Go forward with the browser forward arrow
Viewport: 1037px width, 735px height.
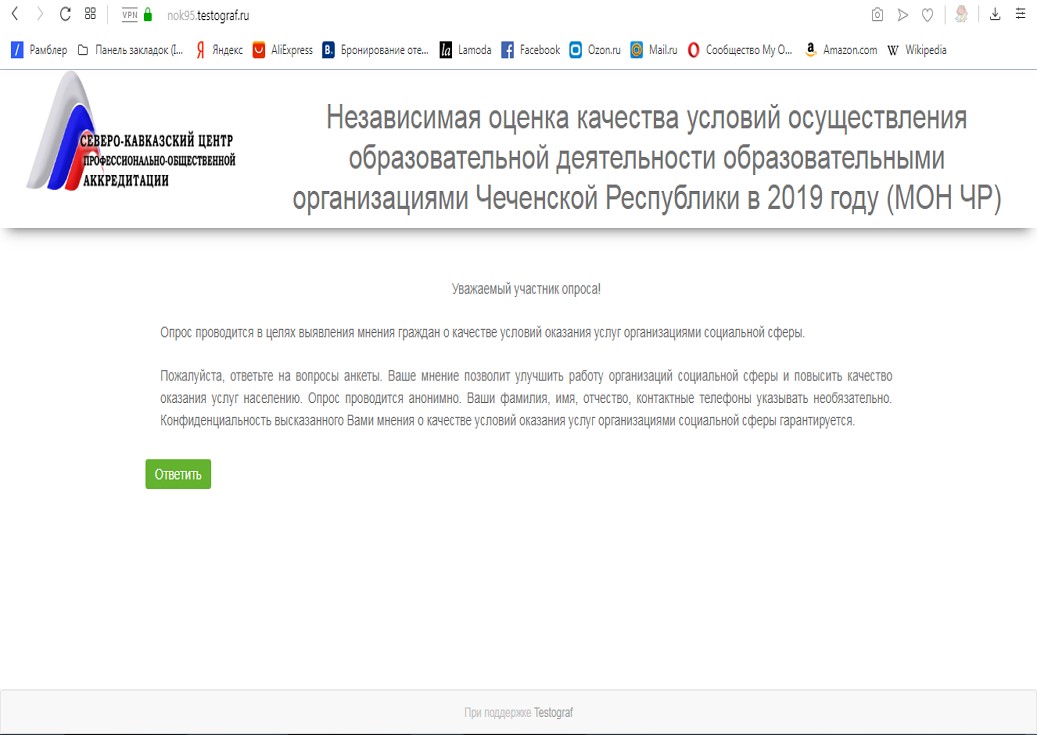click(x=40, y=14)
